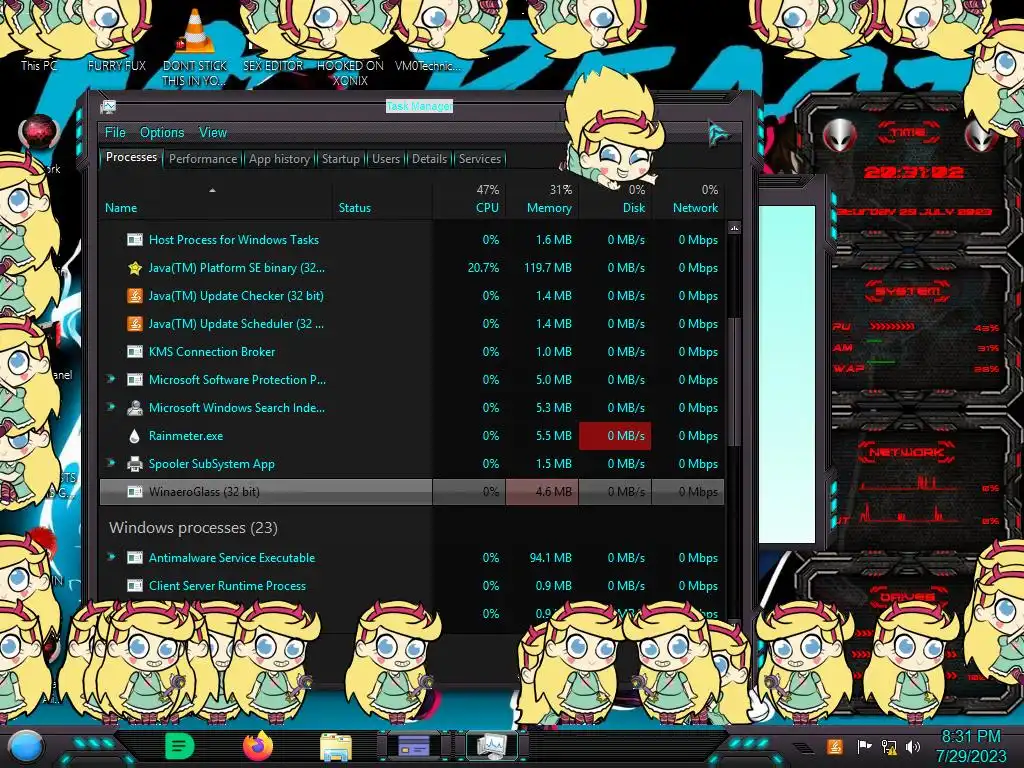1024x768 pixels.
Task: Click the 20.7% CPU value
Action: point(483,268)
